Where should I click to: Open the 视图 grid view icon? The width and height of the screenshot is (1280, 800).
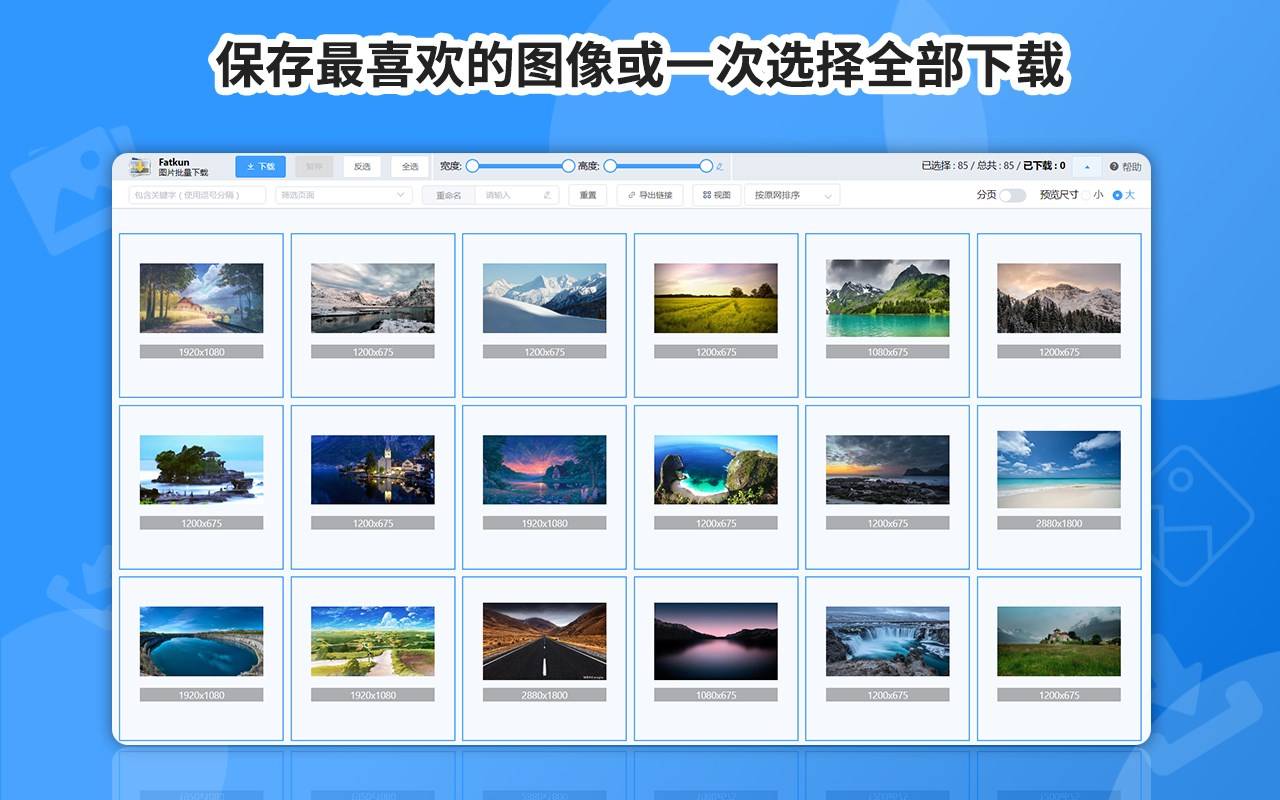[706, 195]
